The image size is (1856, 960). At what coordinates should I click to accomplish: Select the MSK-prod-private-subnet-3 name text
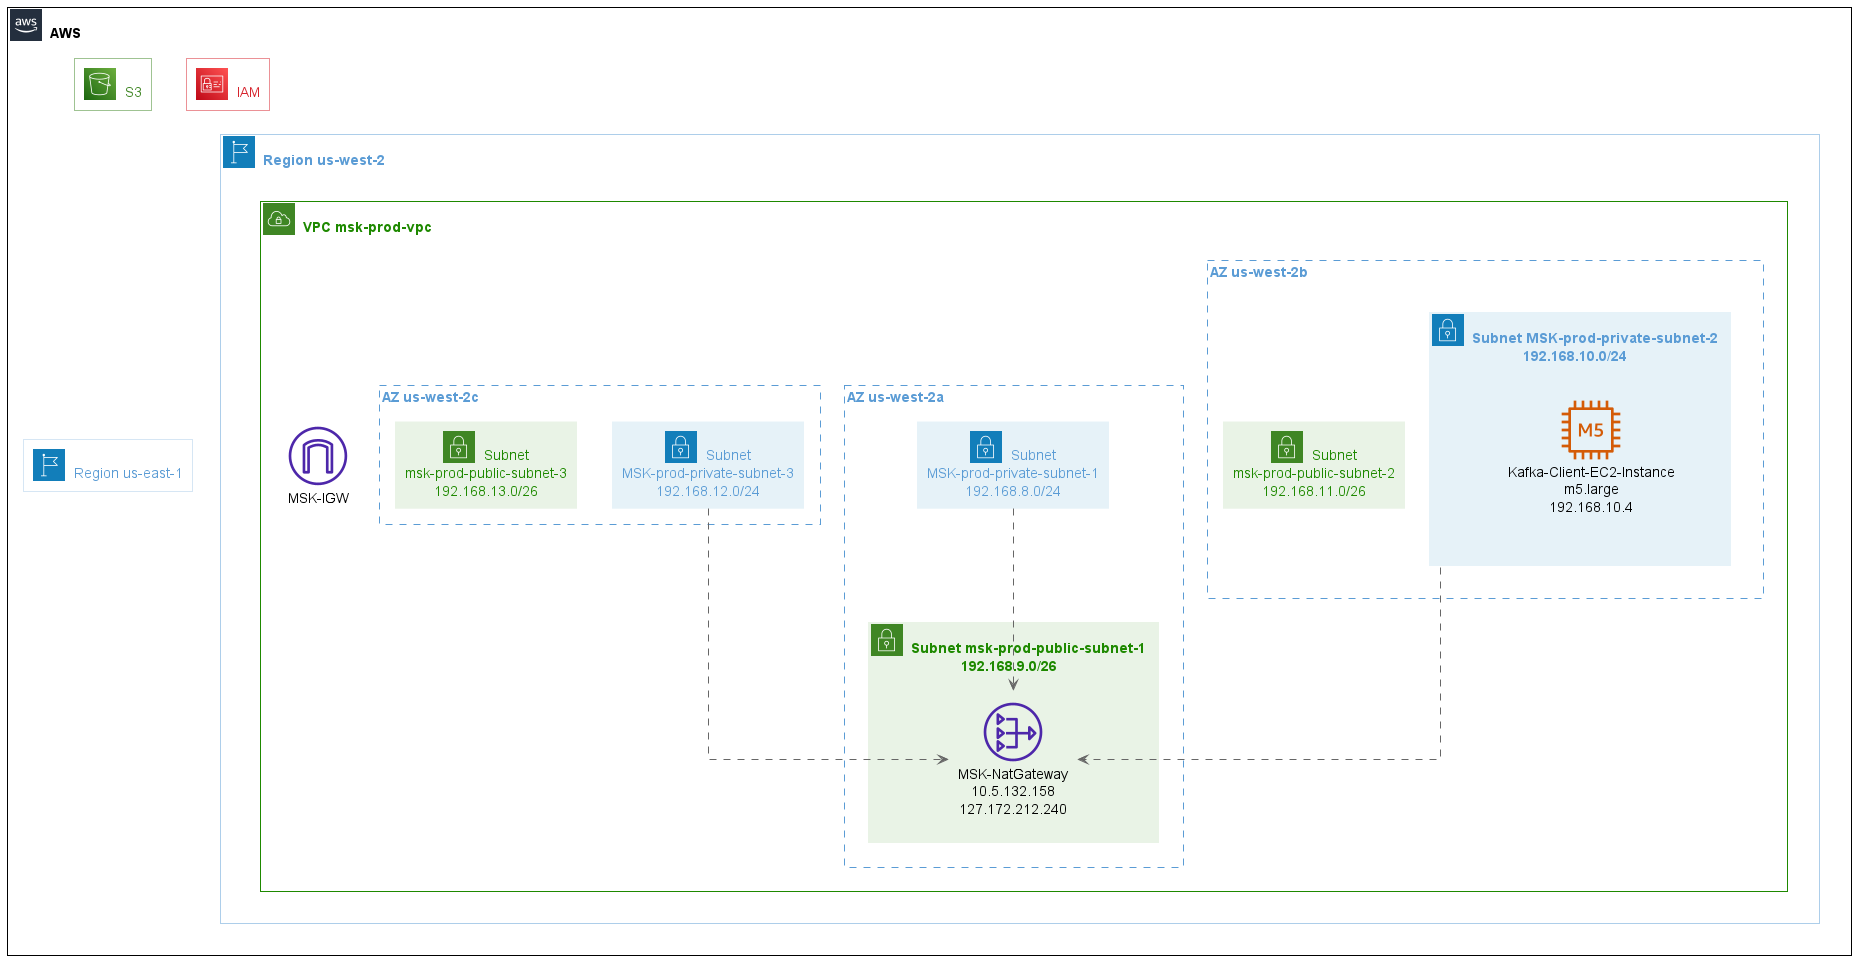point(708,473)
